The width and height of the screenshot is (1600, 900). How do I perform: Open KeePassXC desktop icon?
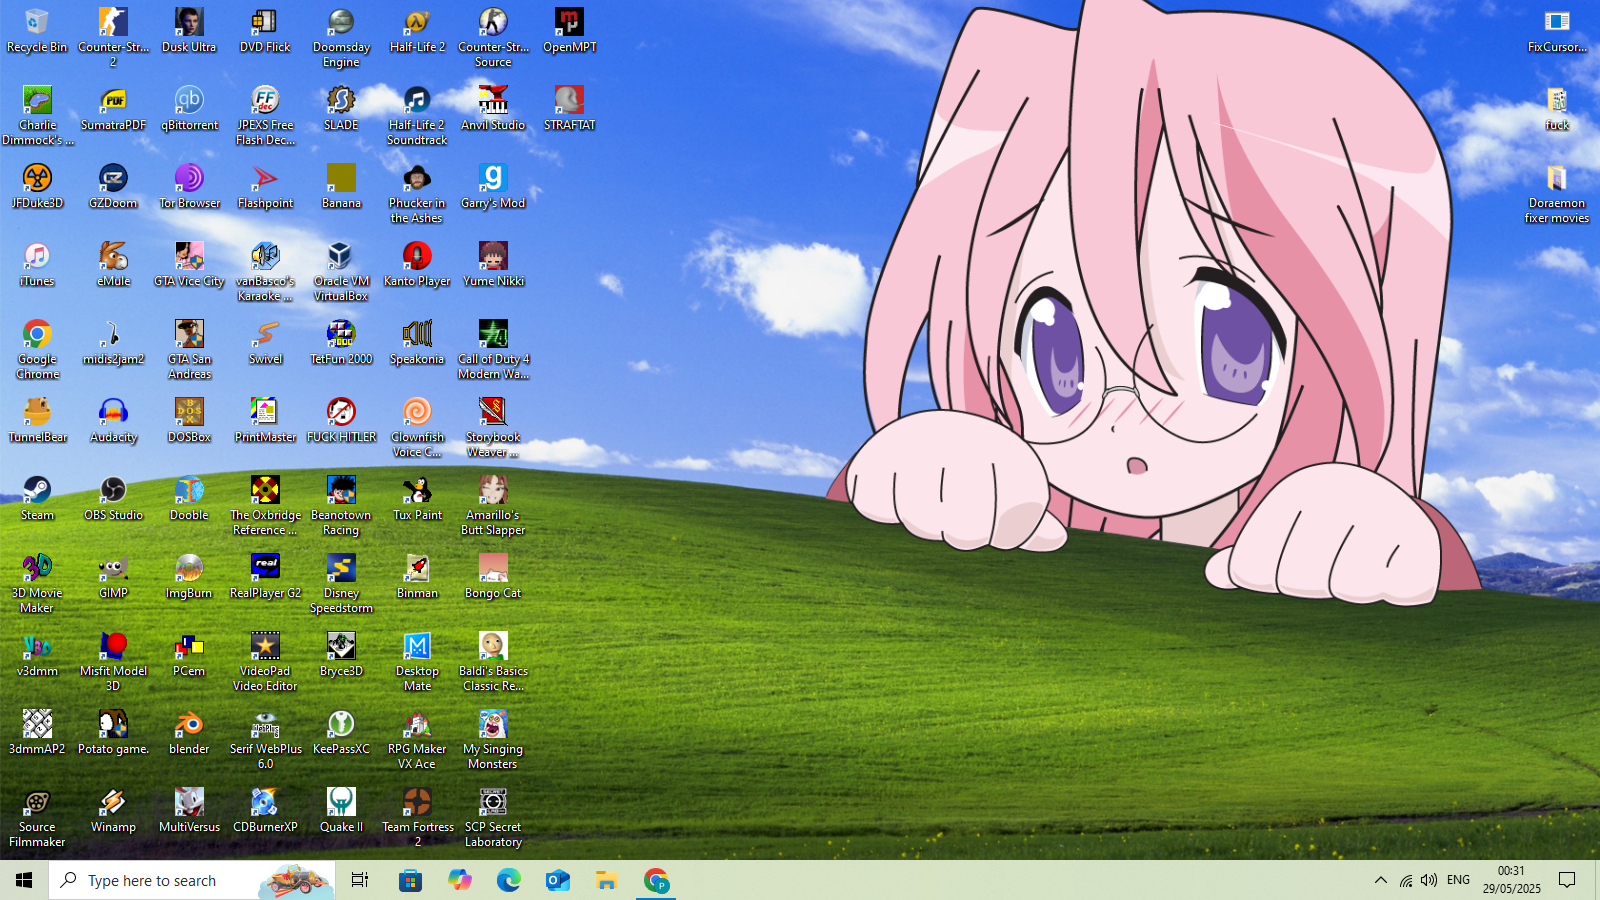point(341,733)
